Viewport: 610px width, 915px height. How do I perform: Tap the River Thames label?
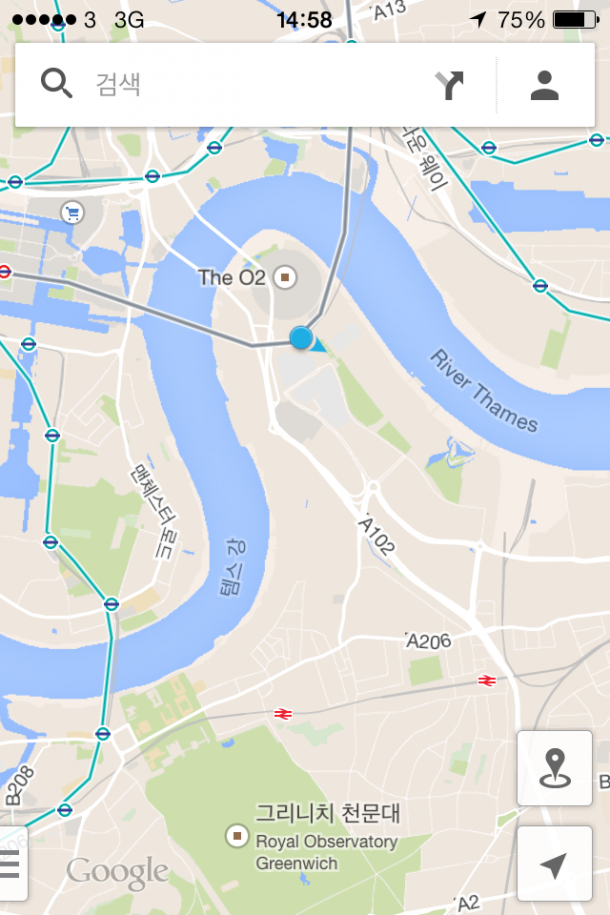484,391
